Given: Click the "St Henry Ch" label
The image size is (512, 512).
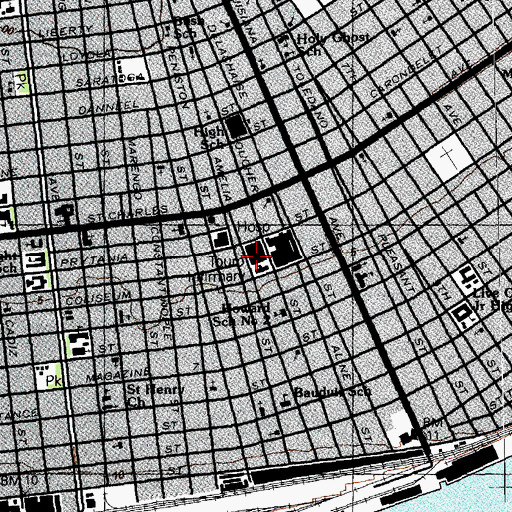Looking at the screenshot, I should (155, 396).
